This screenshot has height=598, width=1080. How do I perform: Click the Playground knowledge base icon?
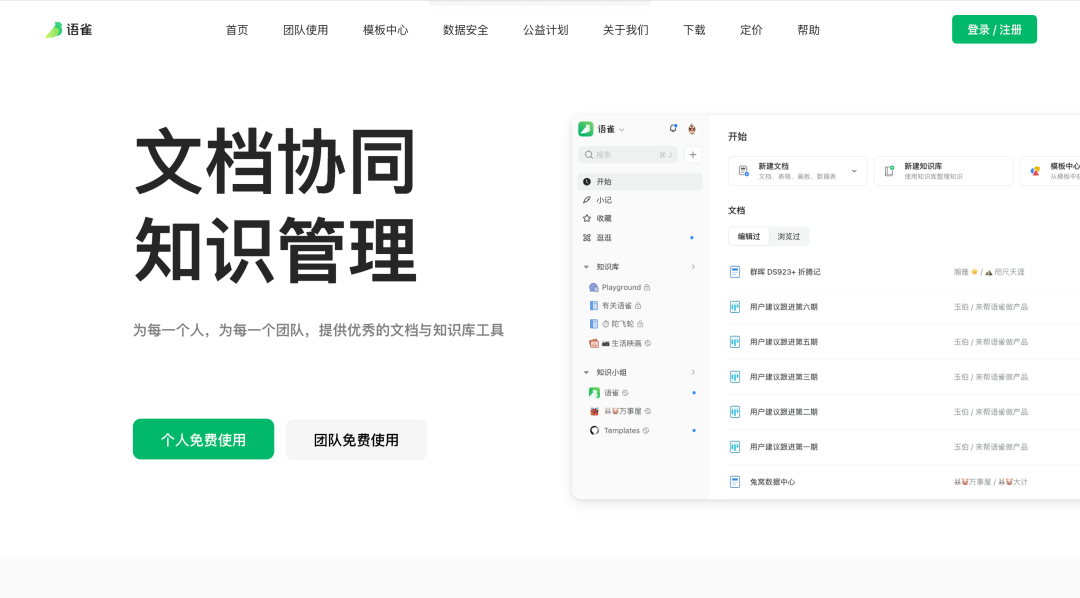click(594, 287)
